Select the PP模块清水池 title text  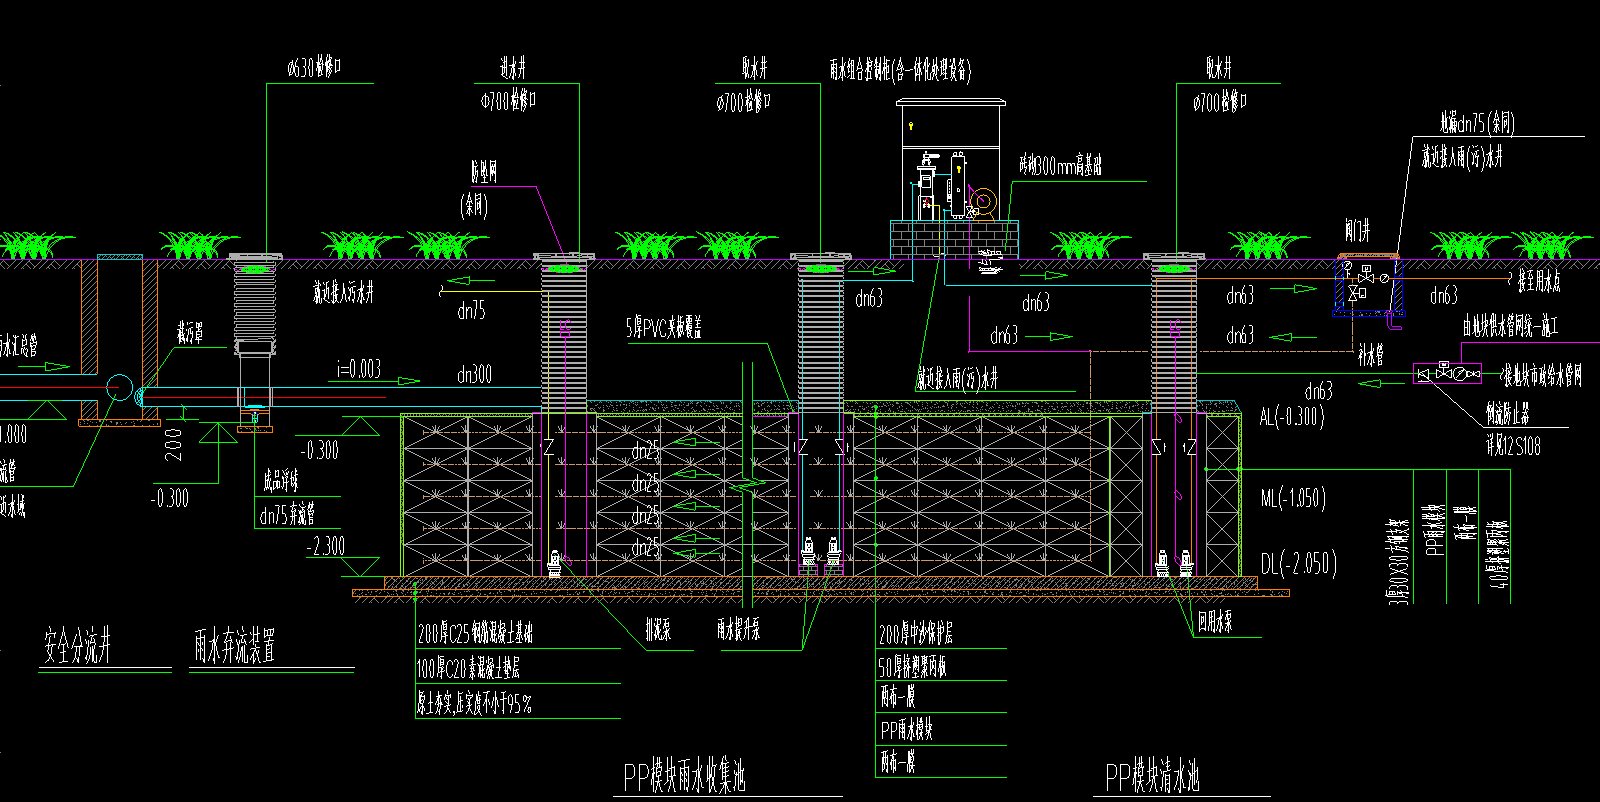[1151, 777]
